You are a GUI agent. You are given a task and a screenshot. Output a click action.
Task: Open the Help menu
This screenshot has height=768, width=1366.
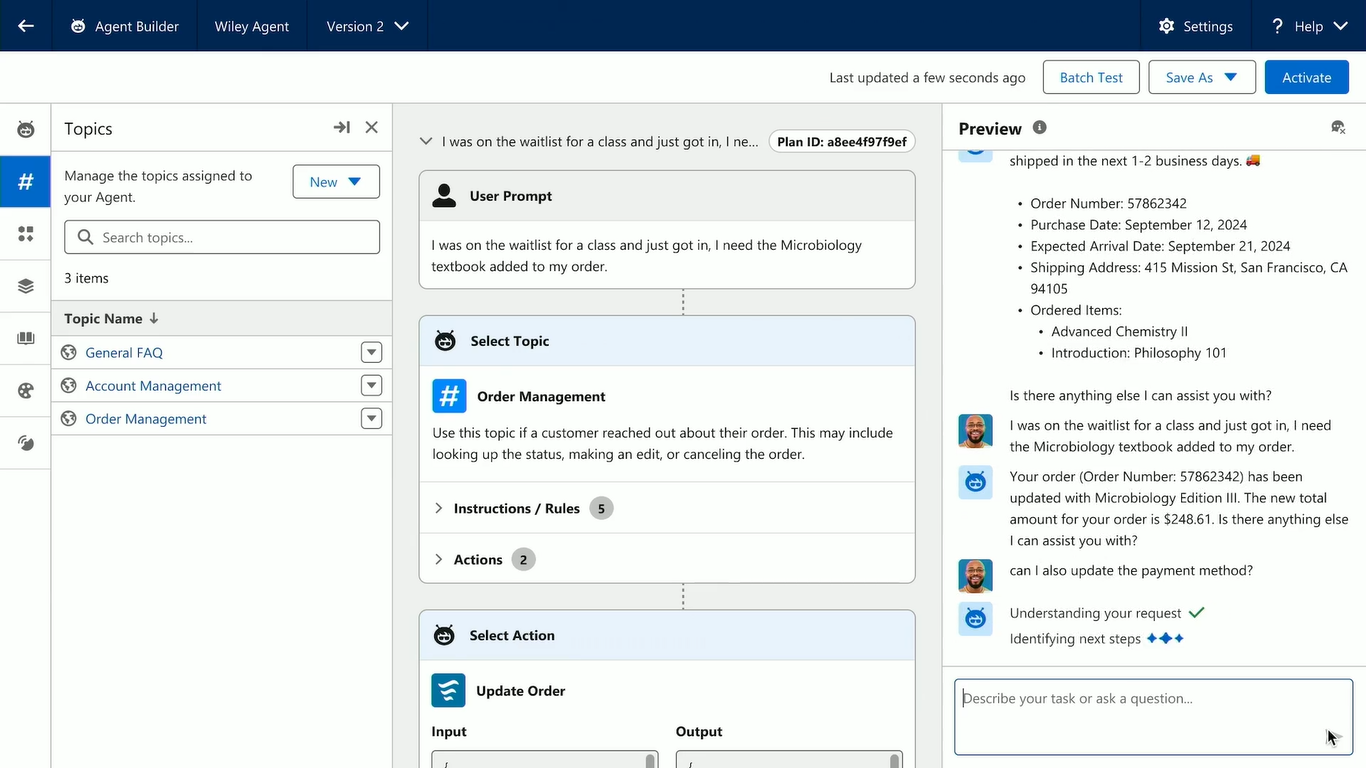coord(1309,26)
